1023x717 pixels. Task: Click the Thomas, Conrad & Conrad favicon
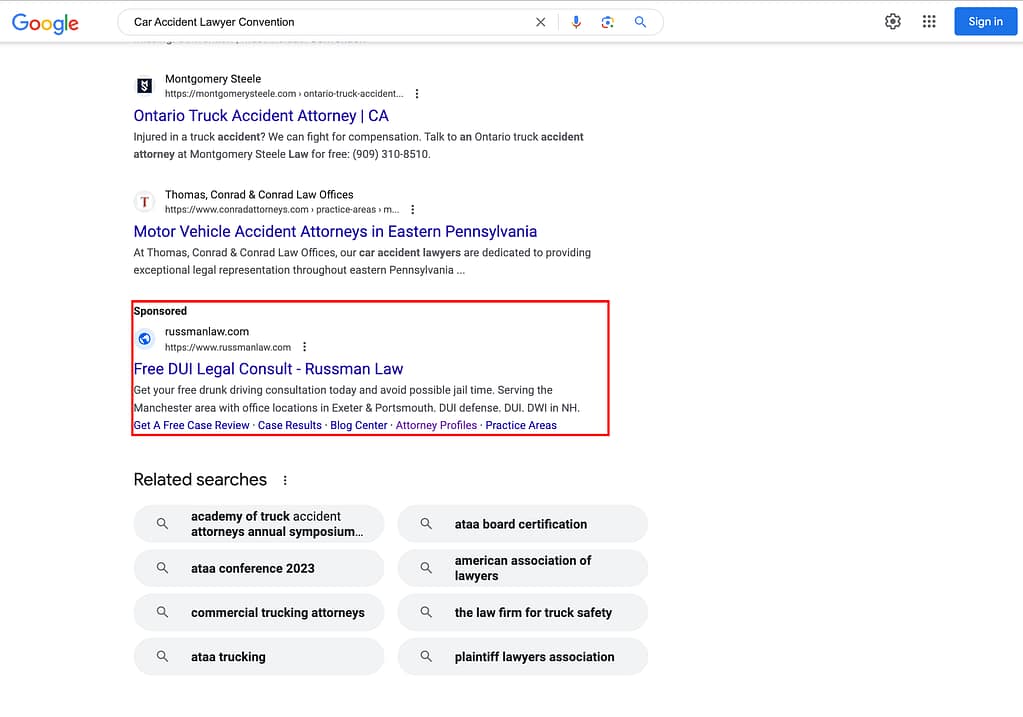coord(144,202)
